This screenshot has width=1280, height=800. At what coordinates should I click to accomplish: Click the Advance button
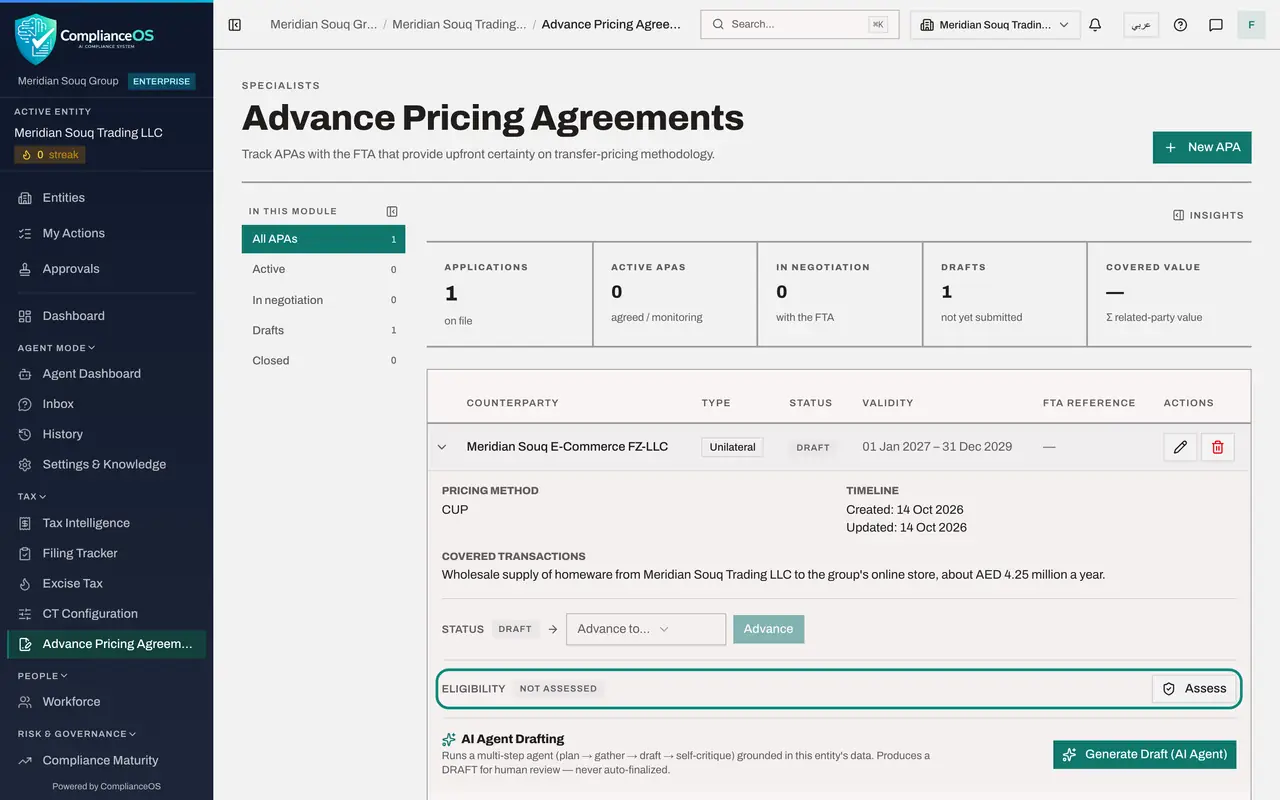tap(768, 629)
